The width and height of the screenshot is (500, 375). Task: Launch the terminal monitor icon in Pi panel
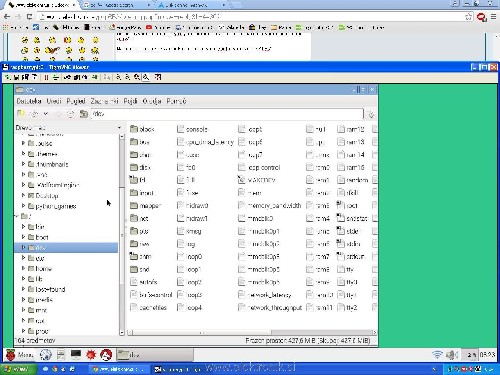(x=76, y=355)
